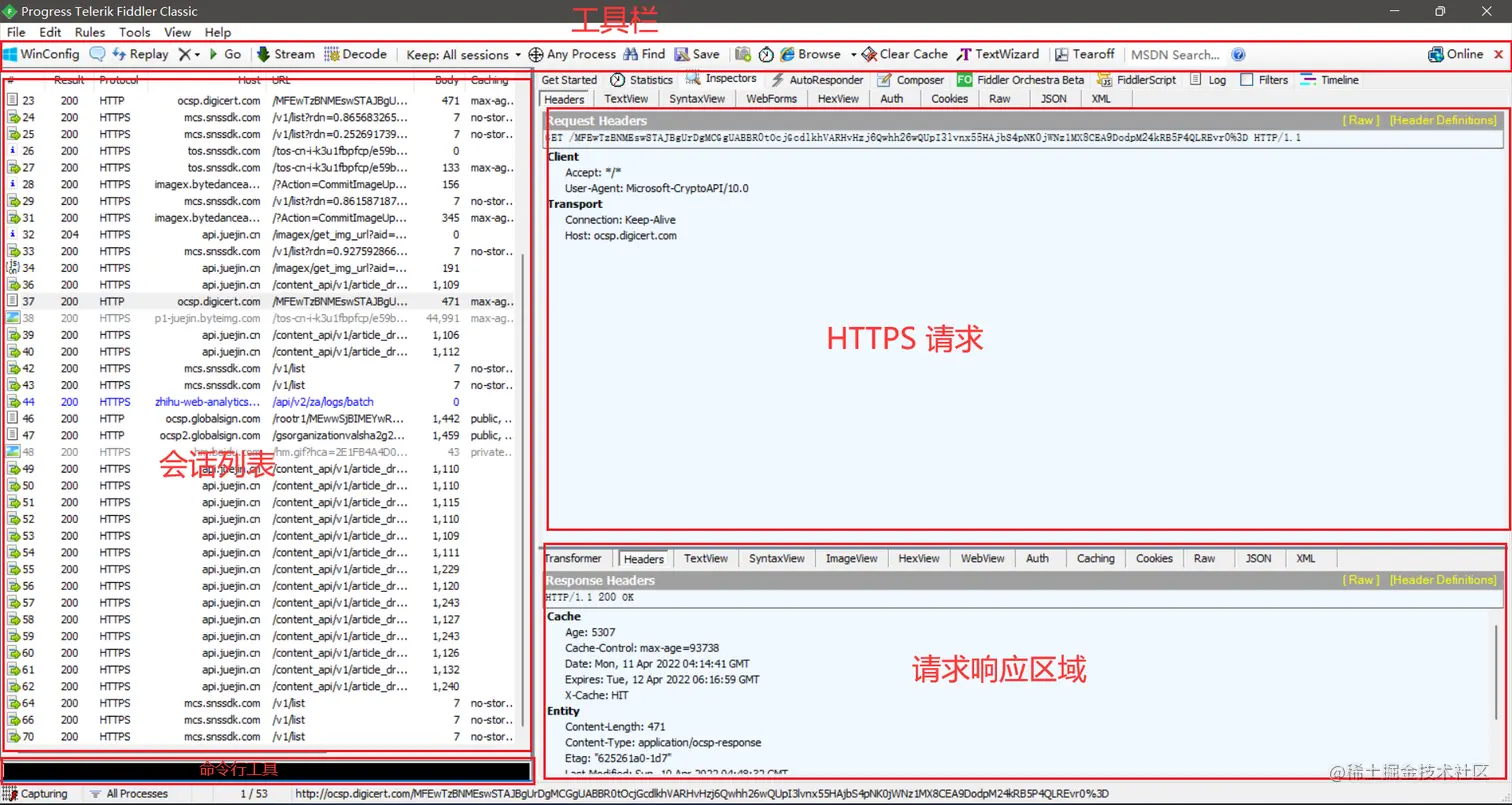The image size is (1512, 805).
Task: Sort sessions by the Caching column
Action: click(x=490, y=80)
